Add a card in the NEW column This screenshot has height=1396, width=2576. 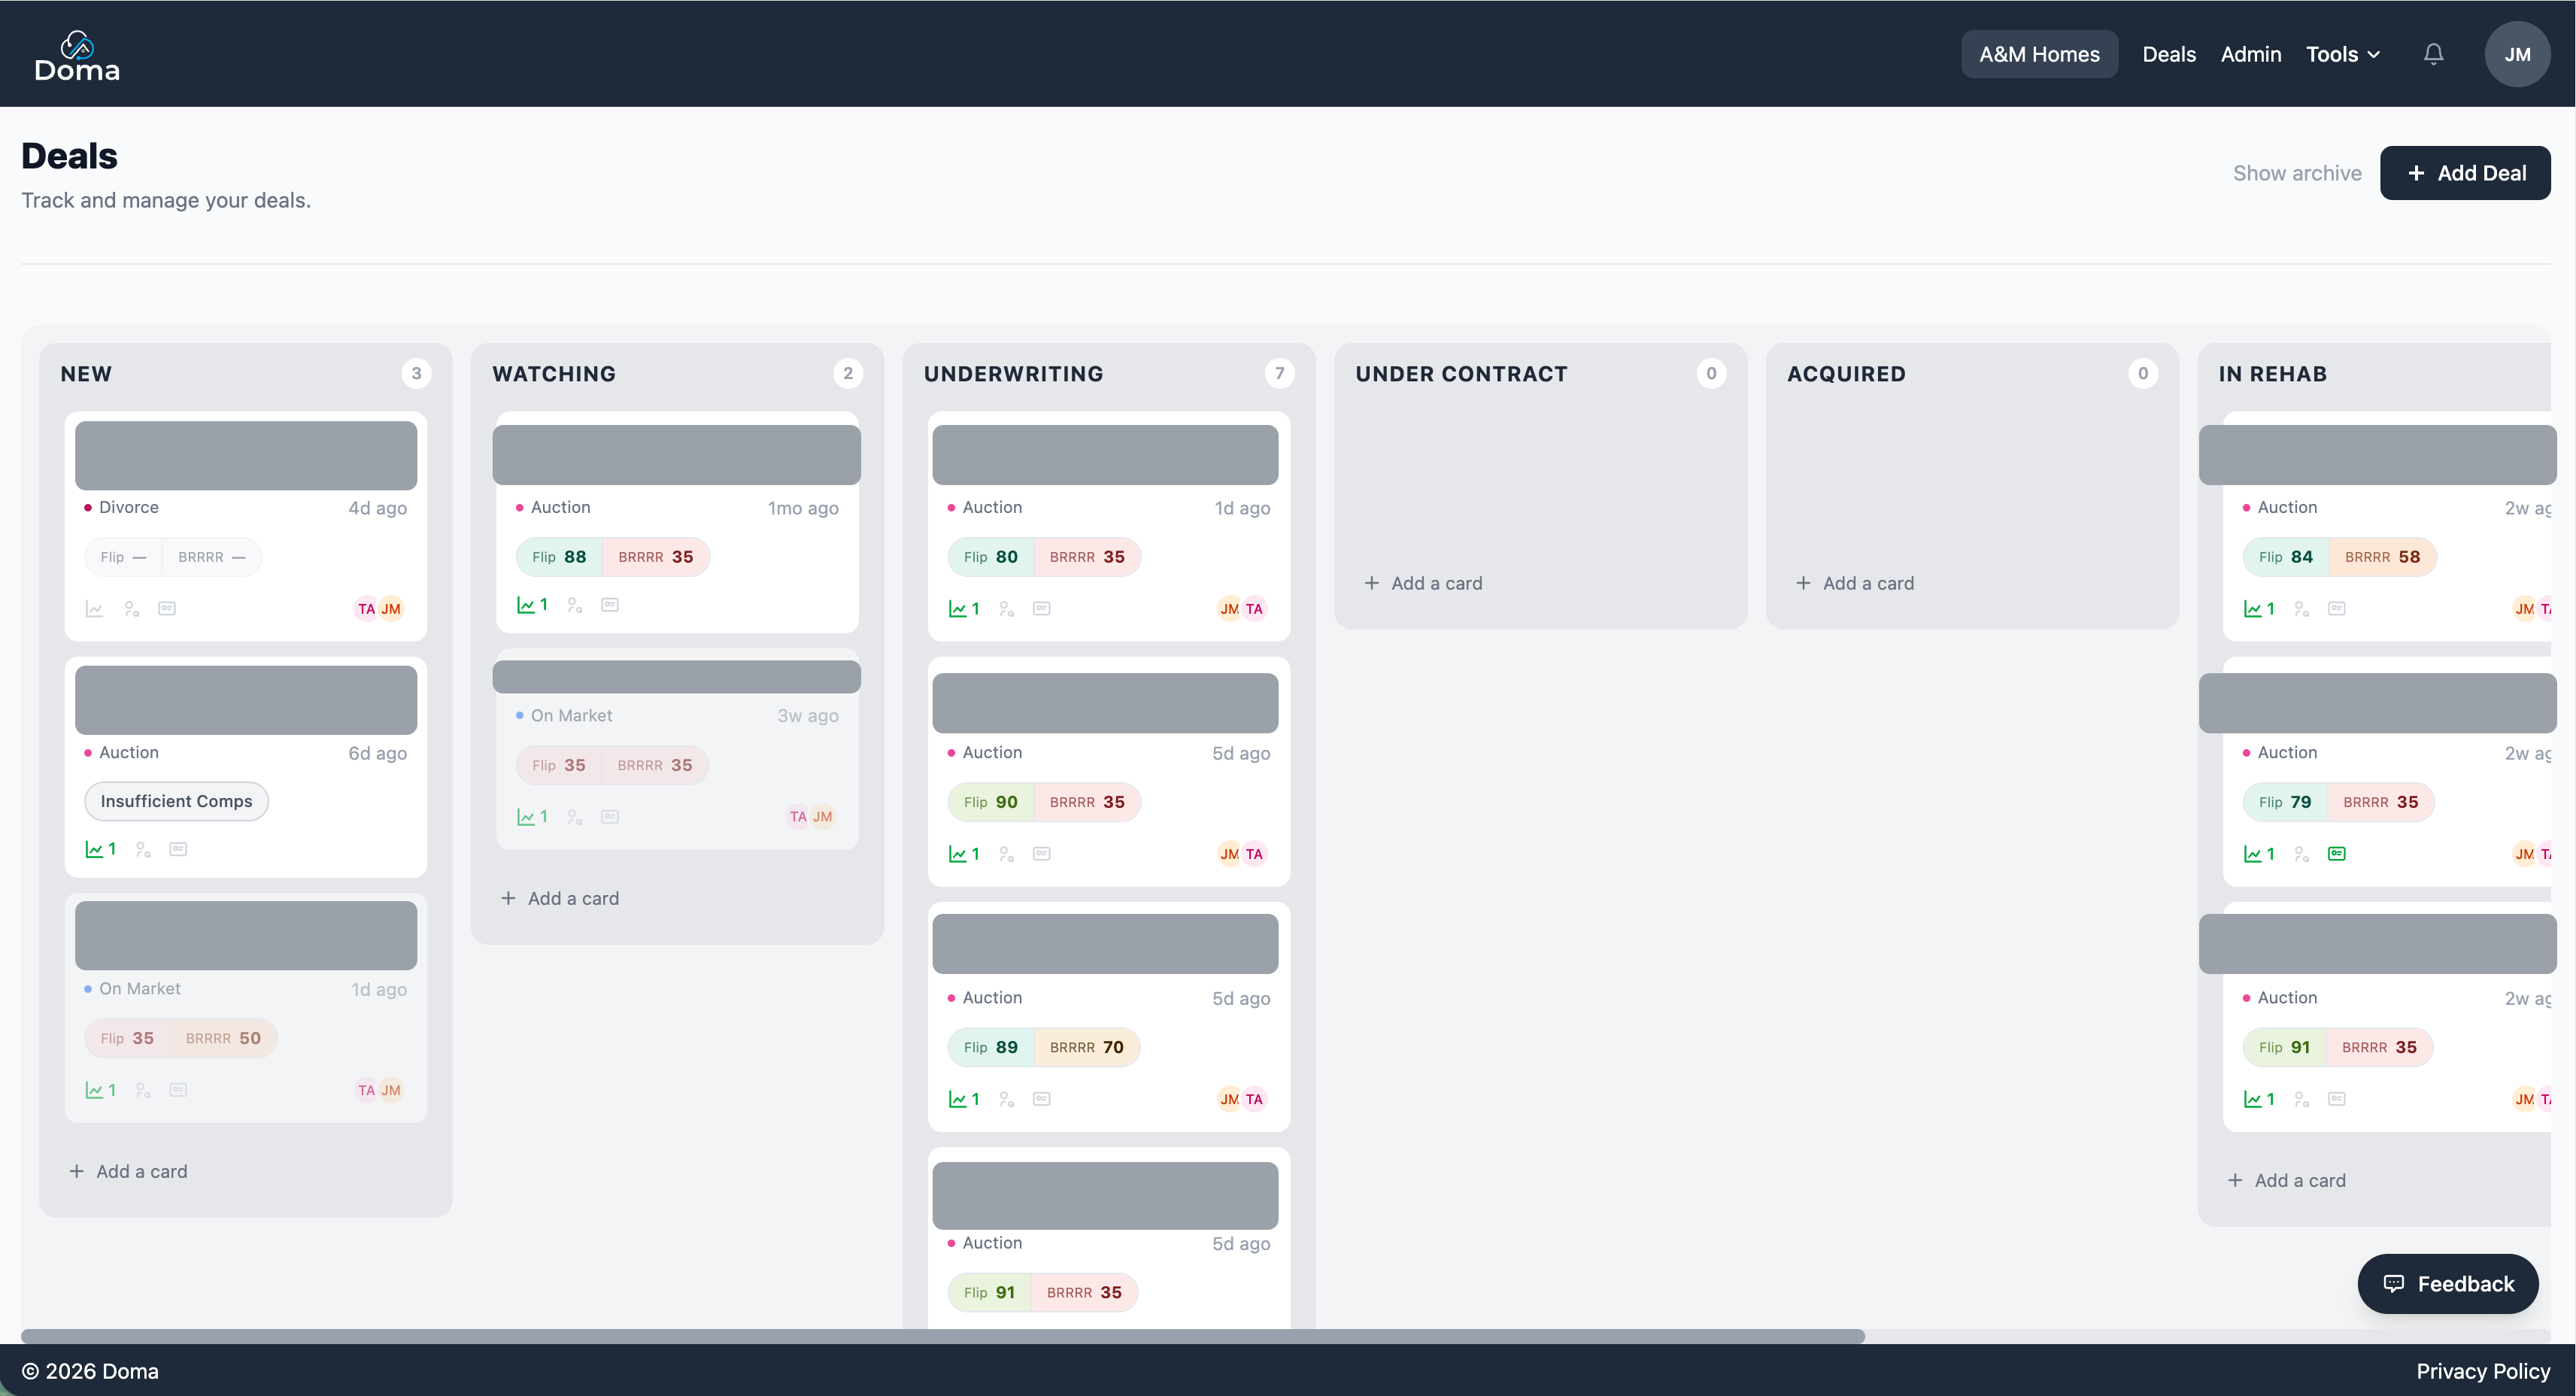128,1170
